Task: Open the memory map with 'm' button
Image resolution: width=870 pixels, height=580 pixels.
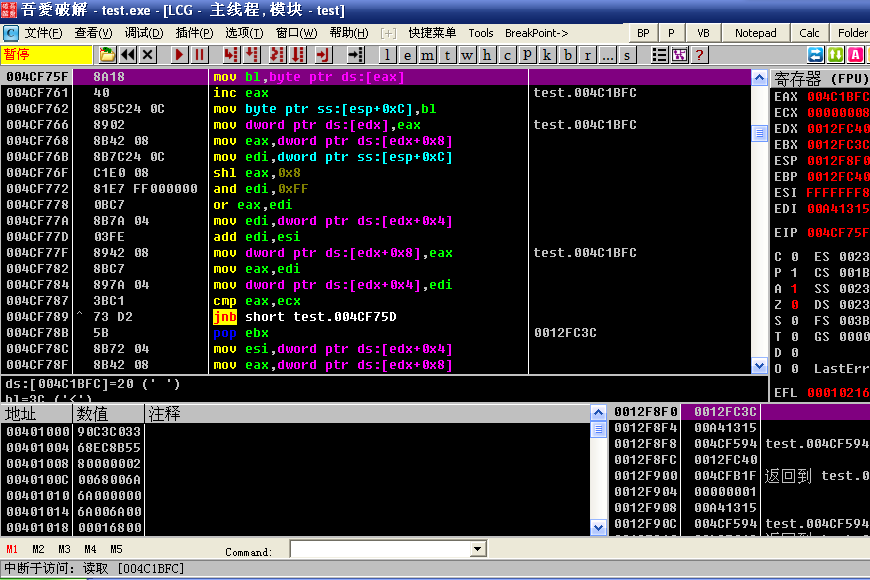Action: (427, 54)
